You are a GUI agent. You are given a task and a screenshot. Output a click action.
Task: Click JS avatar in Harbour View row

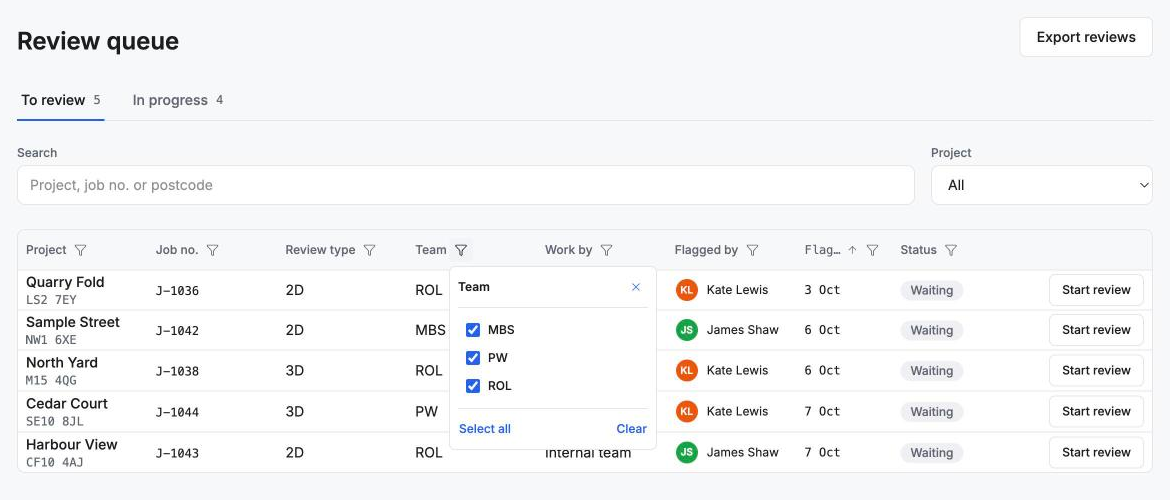pyautogui.click(x=686, y=452)
